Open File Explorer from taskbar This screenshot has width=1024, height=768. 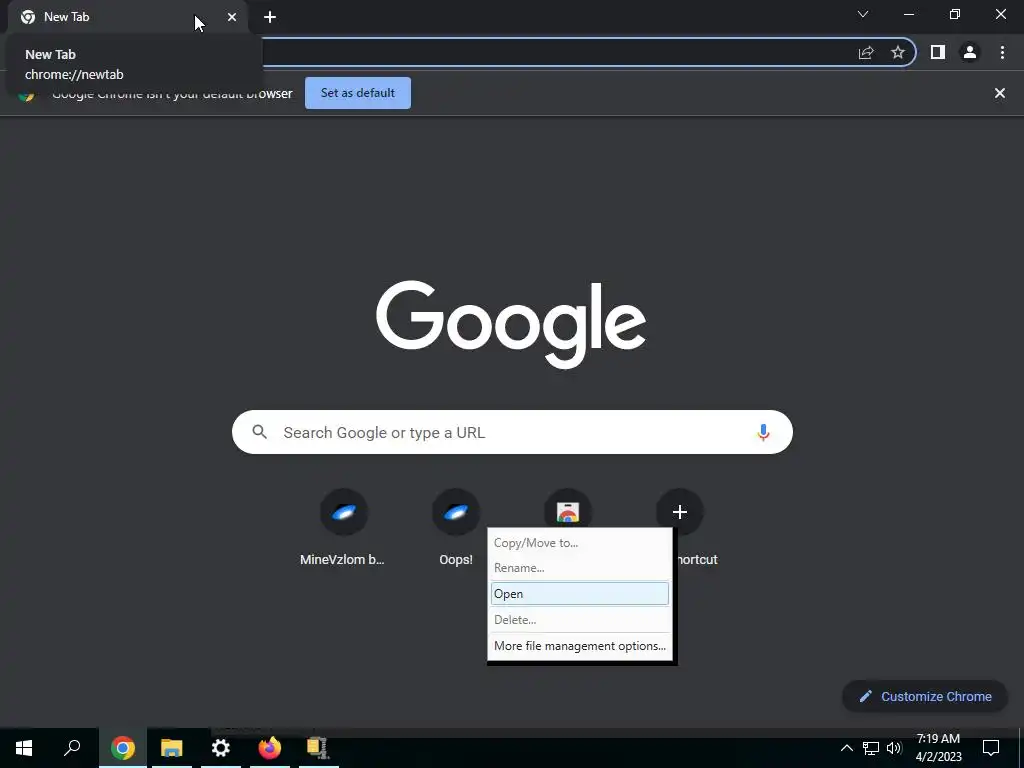point(172,748)
